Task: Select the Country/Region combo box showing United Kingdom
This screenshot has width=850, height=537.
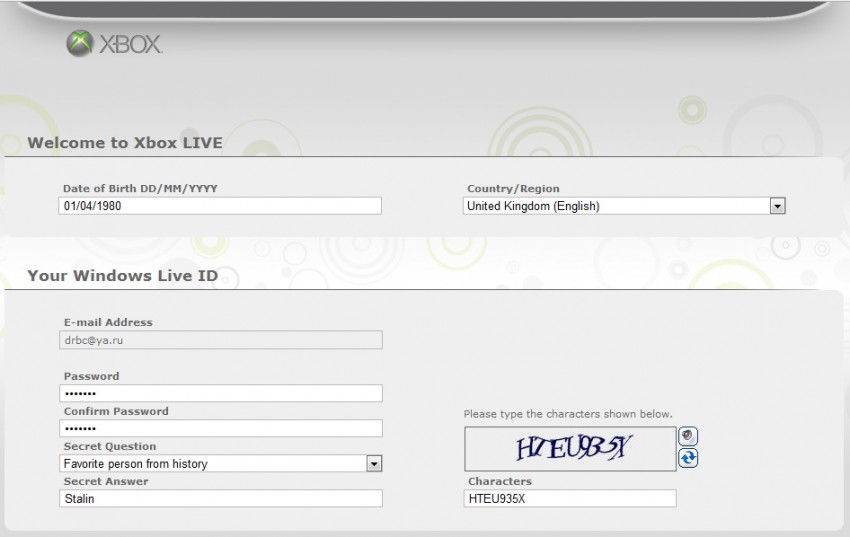Action: 624,206
